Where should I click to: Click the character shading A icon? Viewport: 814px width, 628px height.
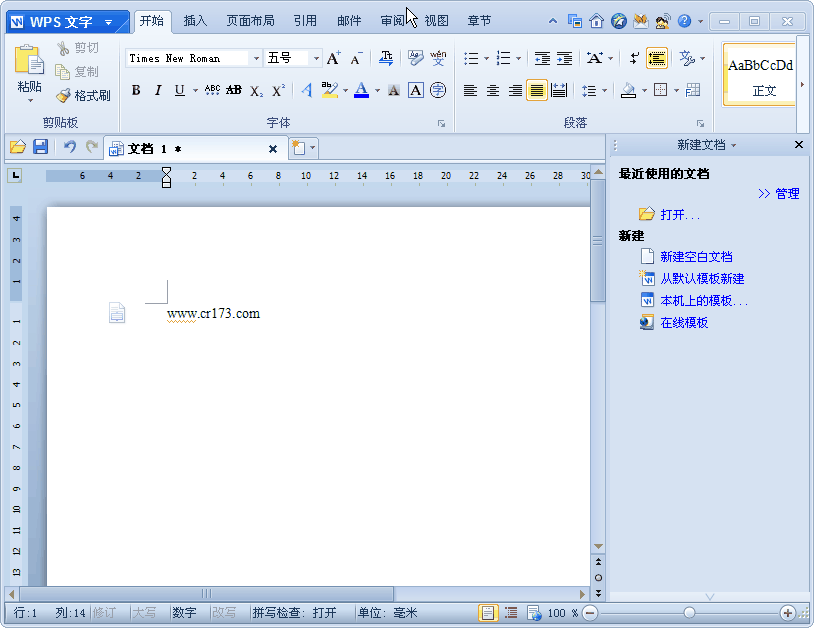pyautogui.click(x=394, y=91)
